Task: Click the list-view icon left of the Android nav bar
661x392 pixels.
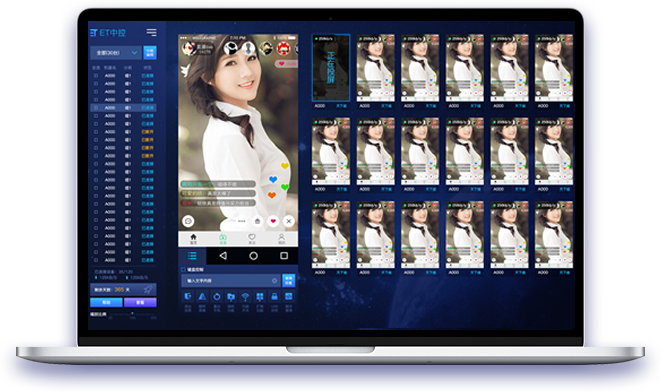Action: click(192, 256)
